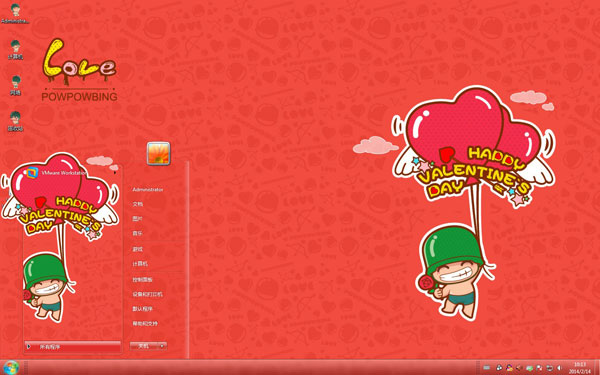Open 控制面板 in Start menu
Image resolution: width=600 pixels, height=375 pixels.
(142, 280)
